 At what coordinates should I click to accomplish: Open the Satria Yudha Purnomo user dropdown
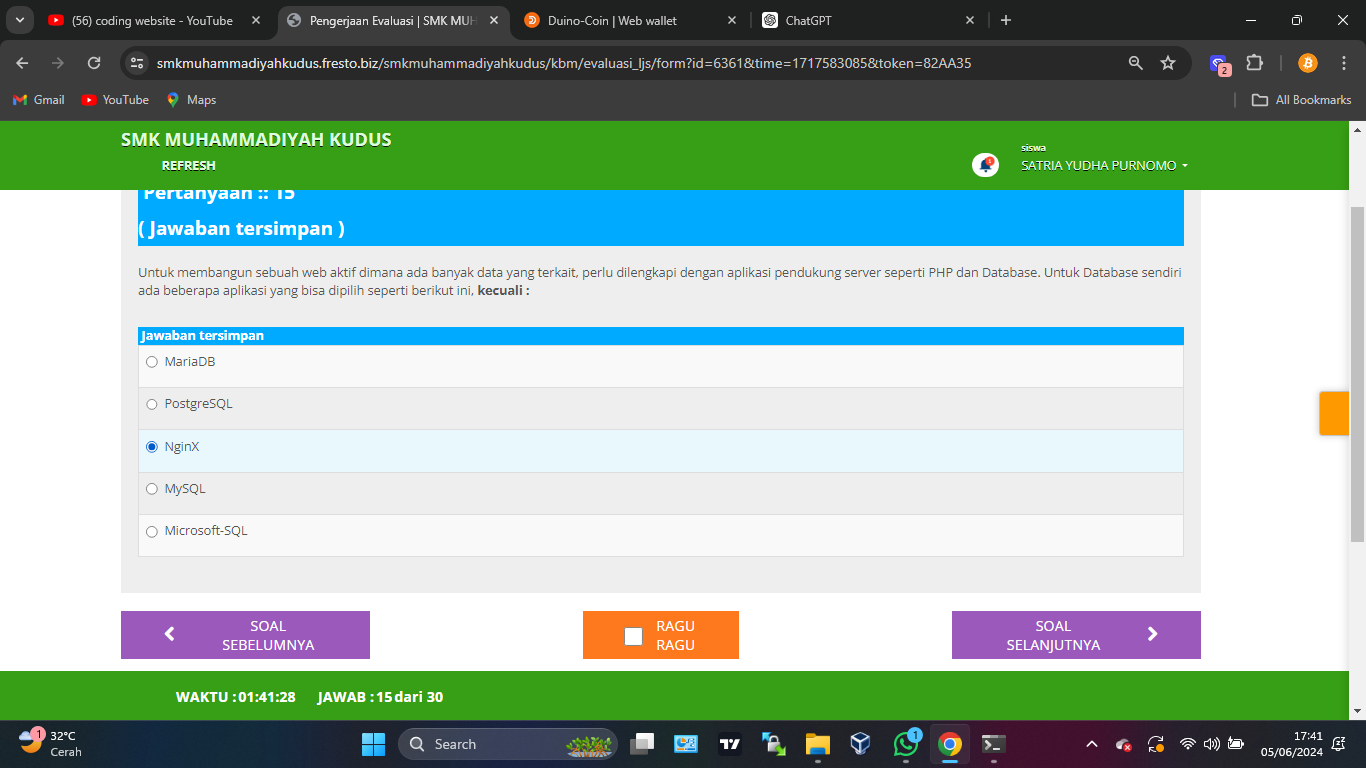[1104, 166]
